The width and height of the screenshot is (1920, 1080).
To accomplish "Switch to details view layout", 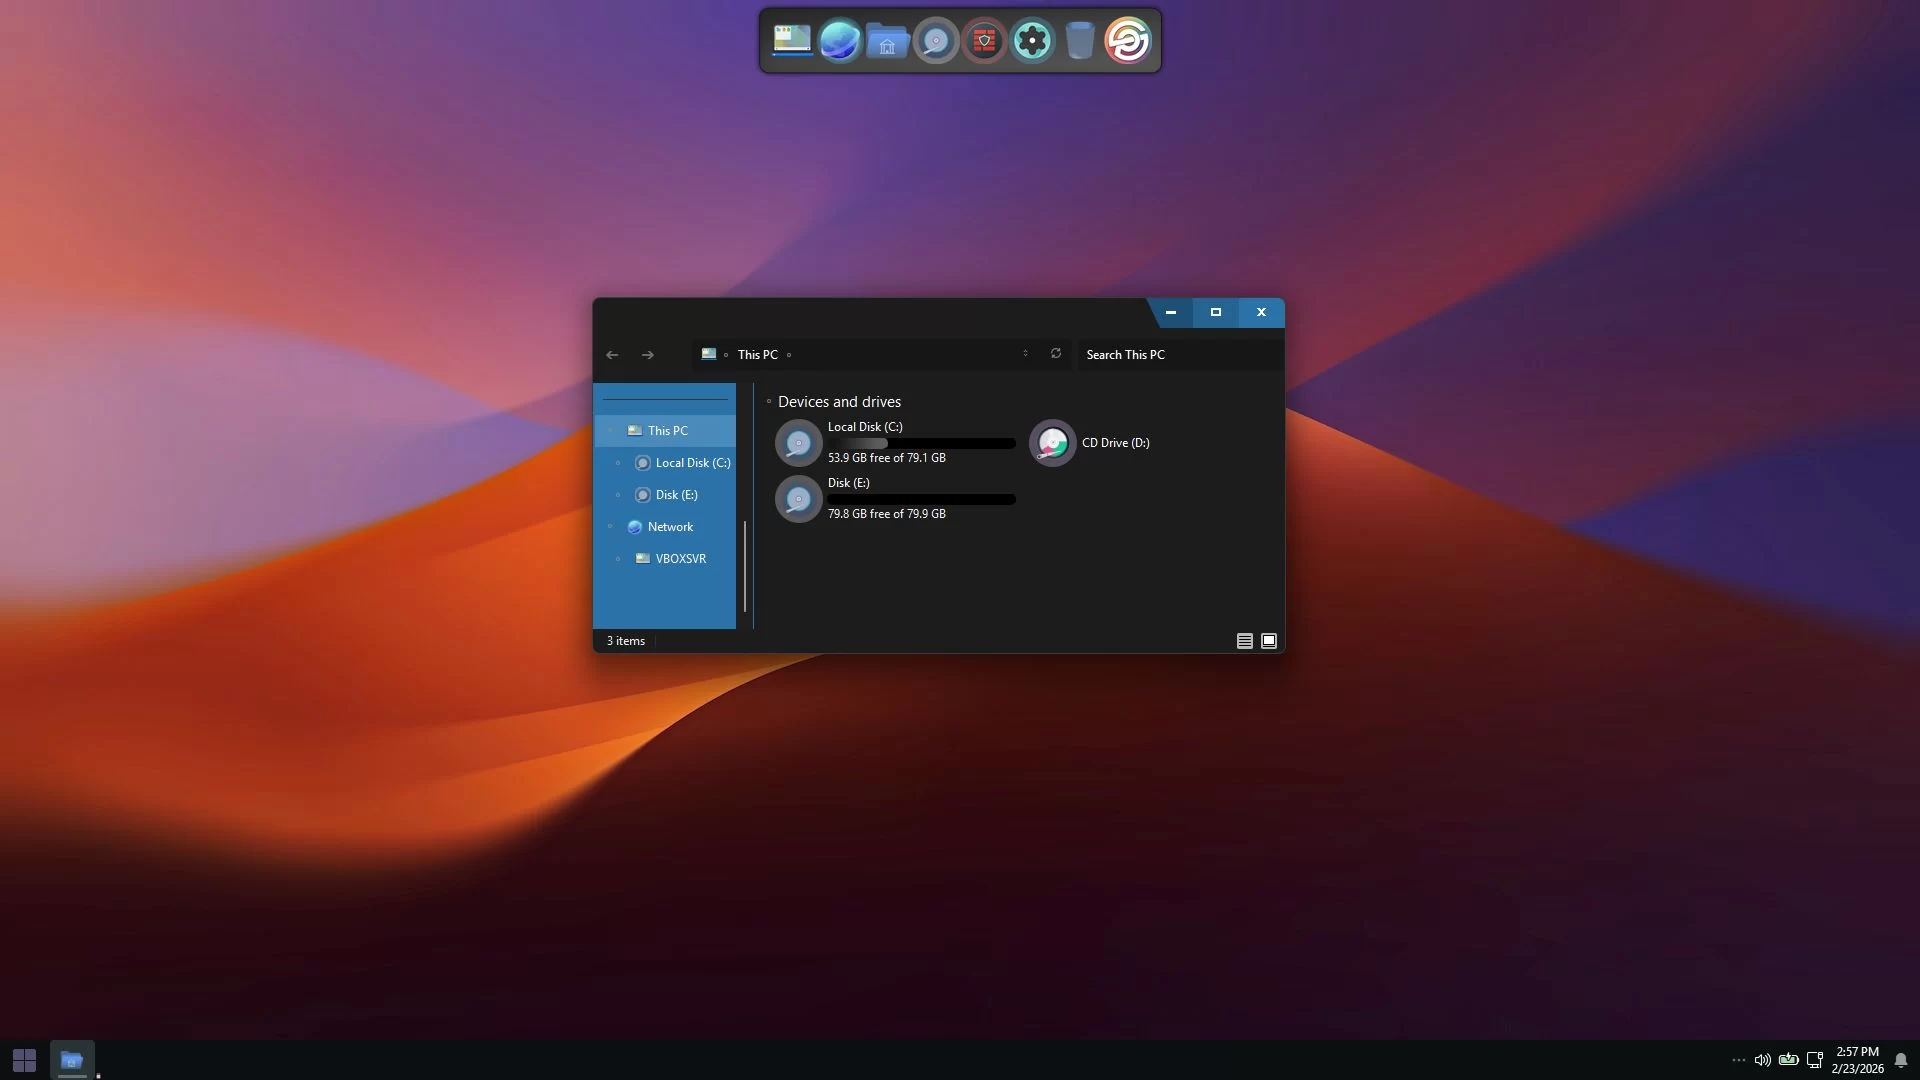I will (1245, 641).
